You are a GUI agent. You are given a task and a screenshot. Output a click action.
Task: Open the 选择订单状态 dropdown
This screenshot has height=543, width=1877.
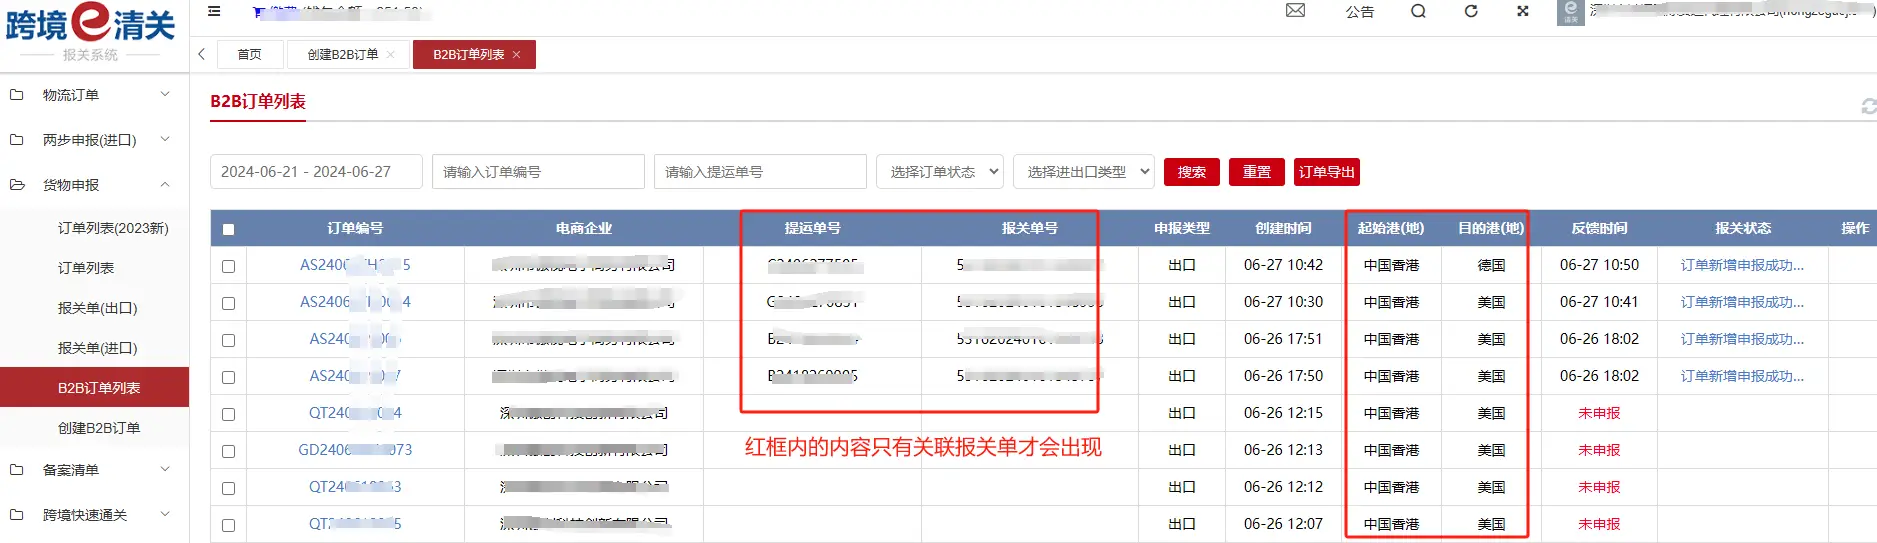(939, 172)
